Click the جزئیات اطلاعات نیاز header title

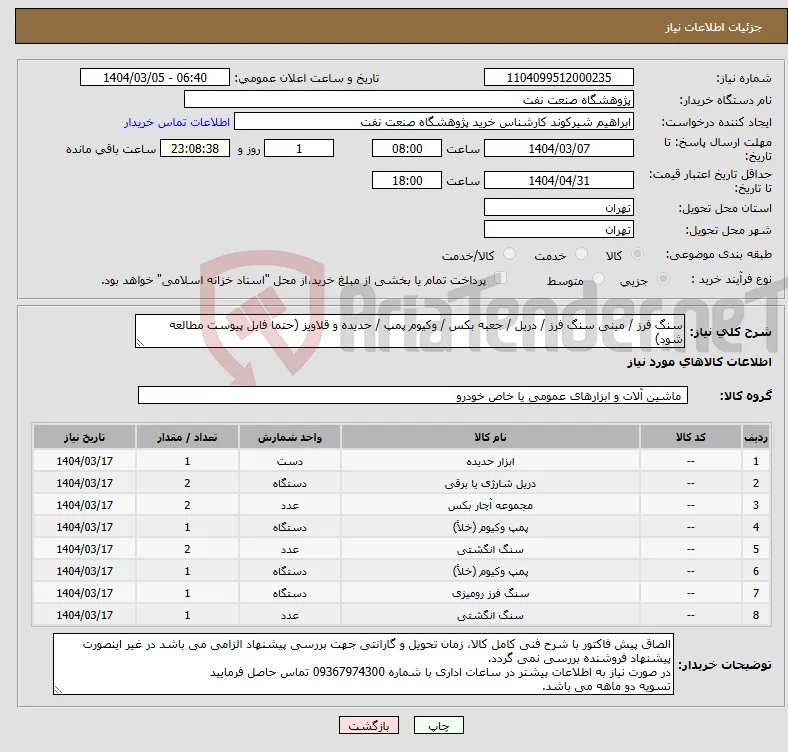(714, 27)
